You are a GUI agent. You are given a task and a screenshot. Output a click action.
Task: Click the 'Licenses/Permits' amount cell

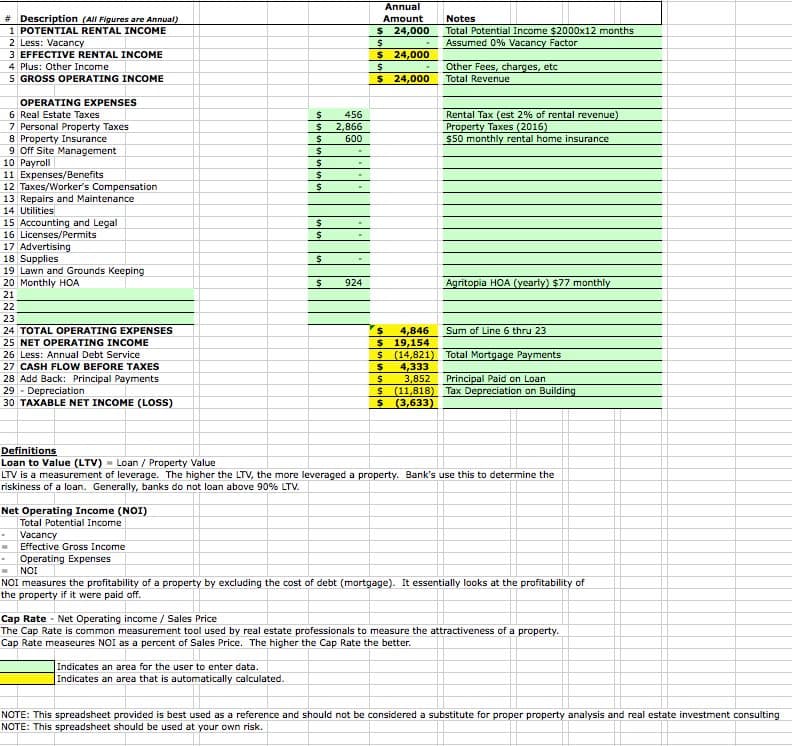339,235
